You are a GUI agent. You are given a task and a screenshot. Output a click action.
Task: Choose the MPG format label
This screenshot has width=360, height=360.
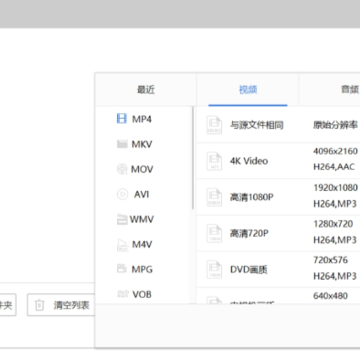142,269
